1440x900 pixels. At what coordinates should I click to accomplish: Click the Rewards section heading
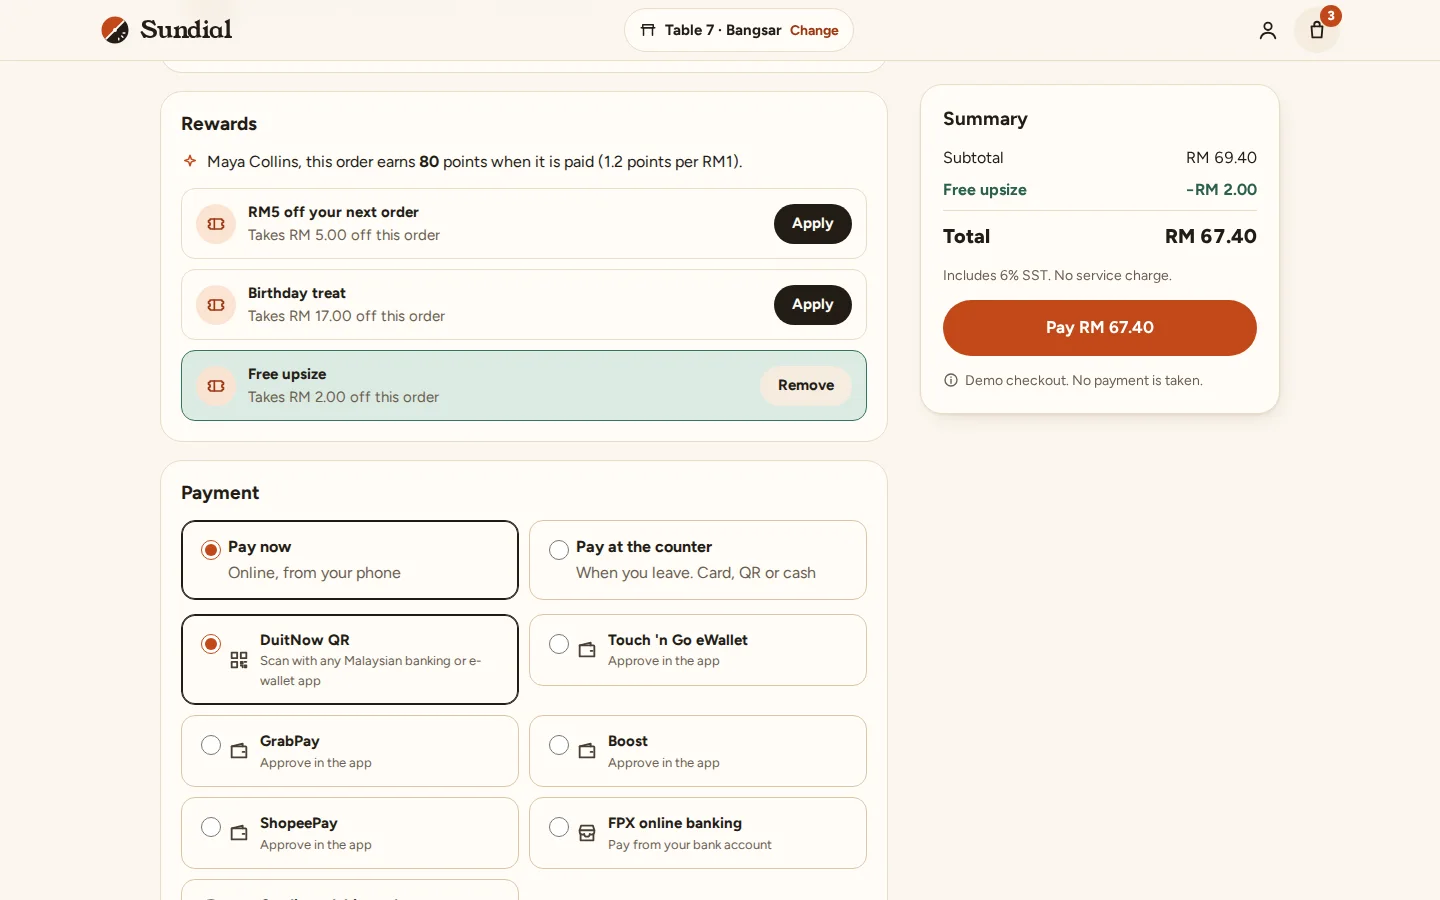(219, 124)
